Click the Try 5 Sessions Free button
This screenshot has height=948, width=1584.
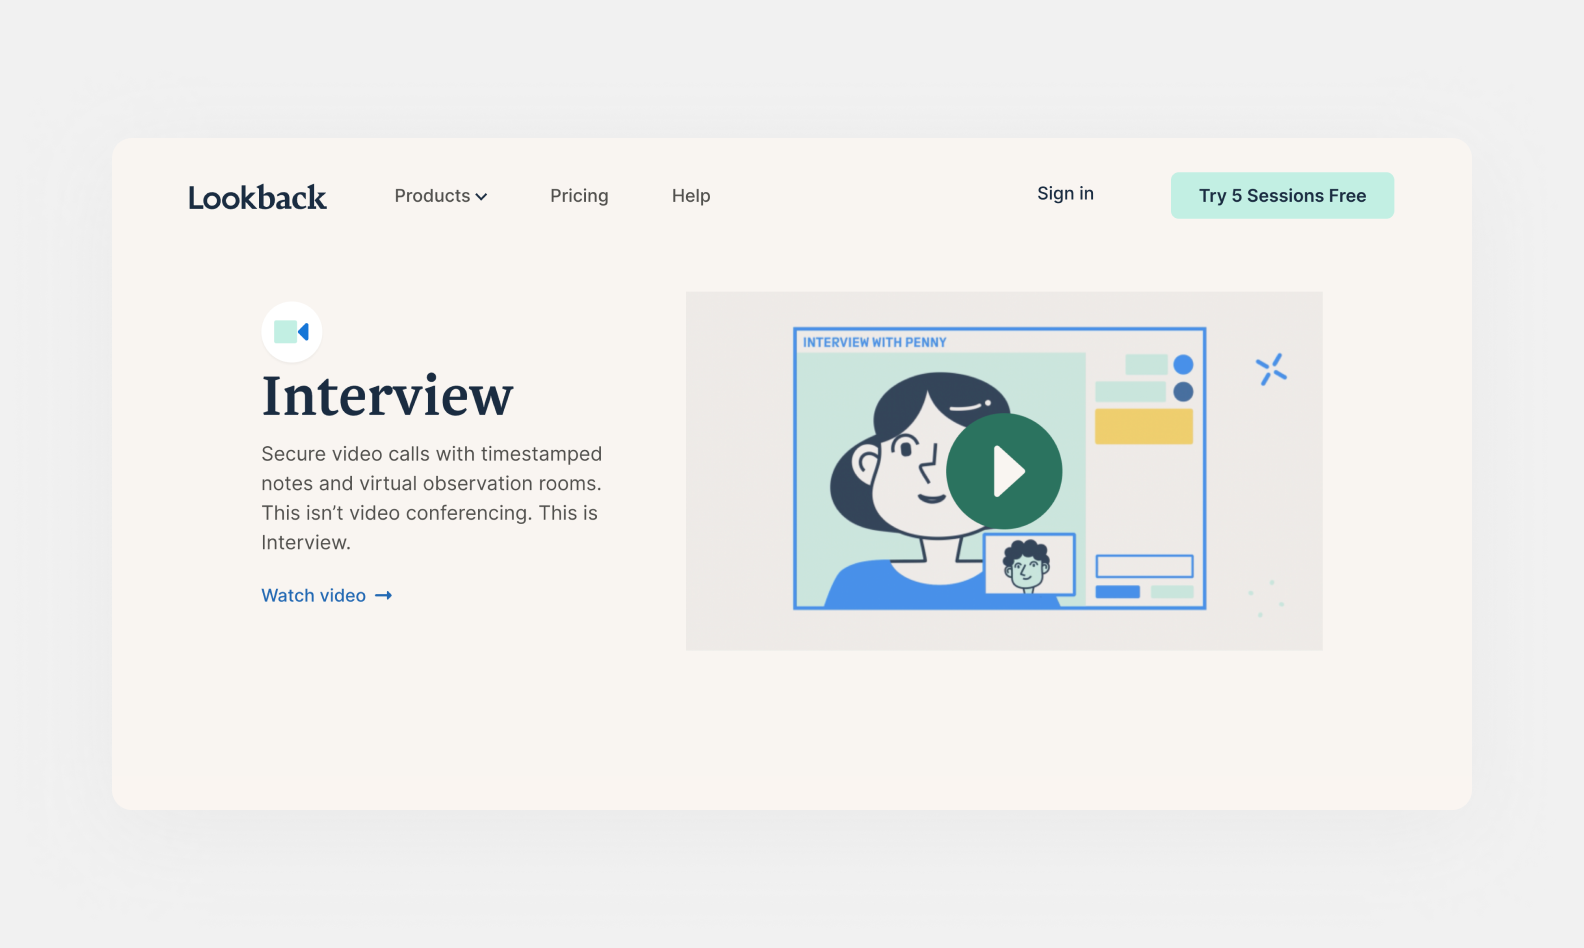(1282, 196)
